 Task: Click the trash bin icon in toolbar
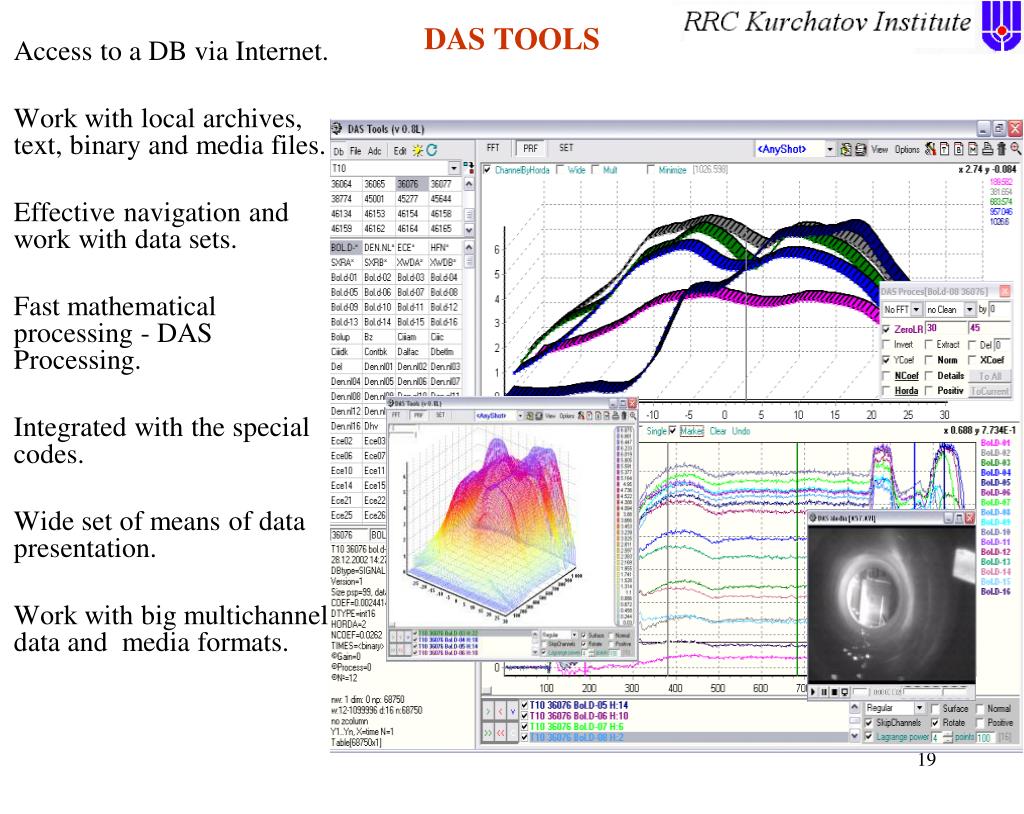[1001, 150]
